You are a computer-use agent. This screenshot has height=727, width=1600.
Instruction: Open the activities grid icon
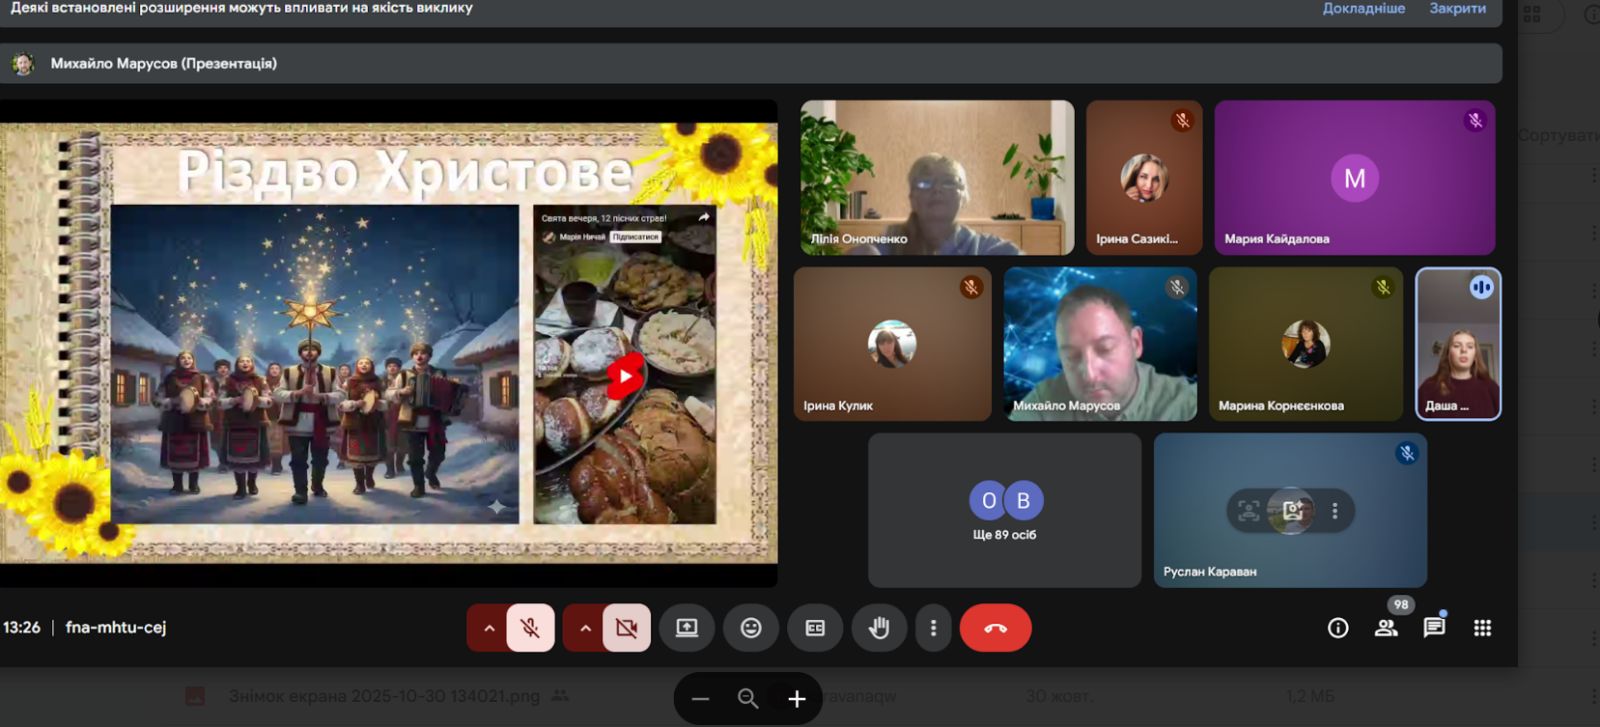(x=1482, y=628)
